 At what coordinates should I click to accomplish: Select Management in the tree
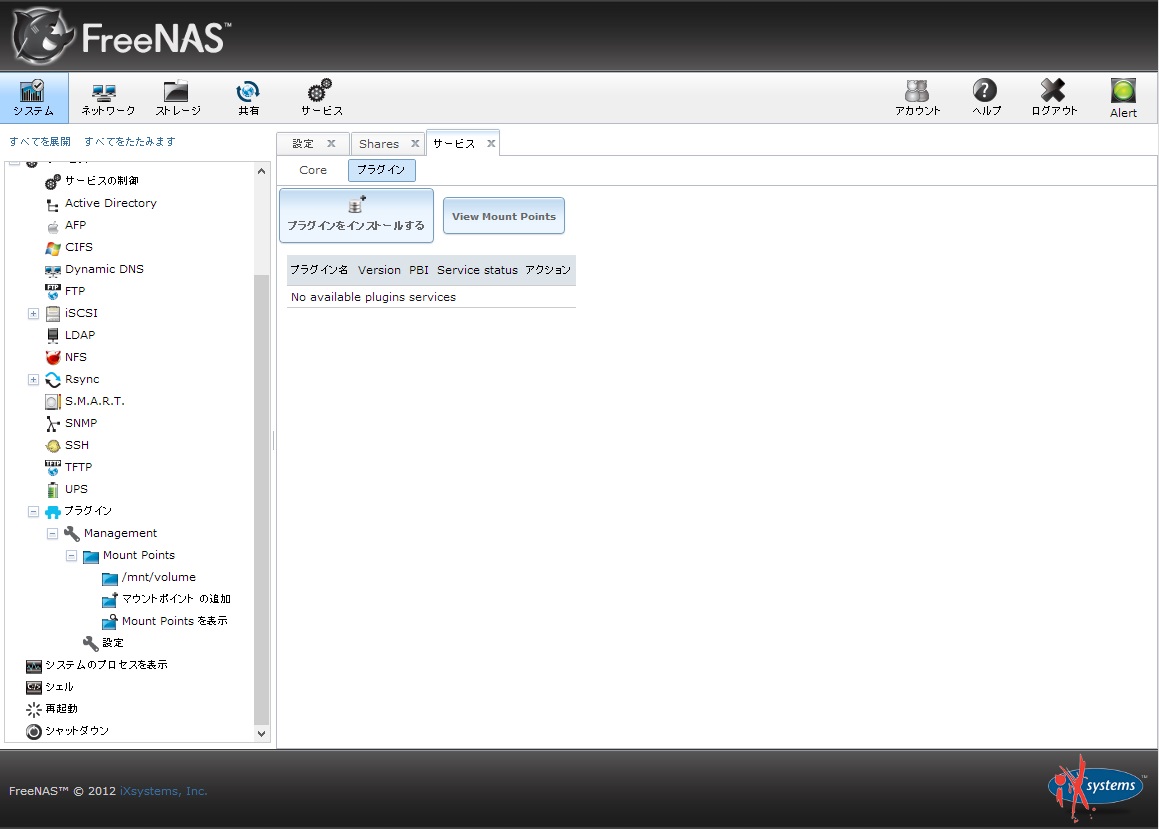[120, 533]
